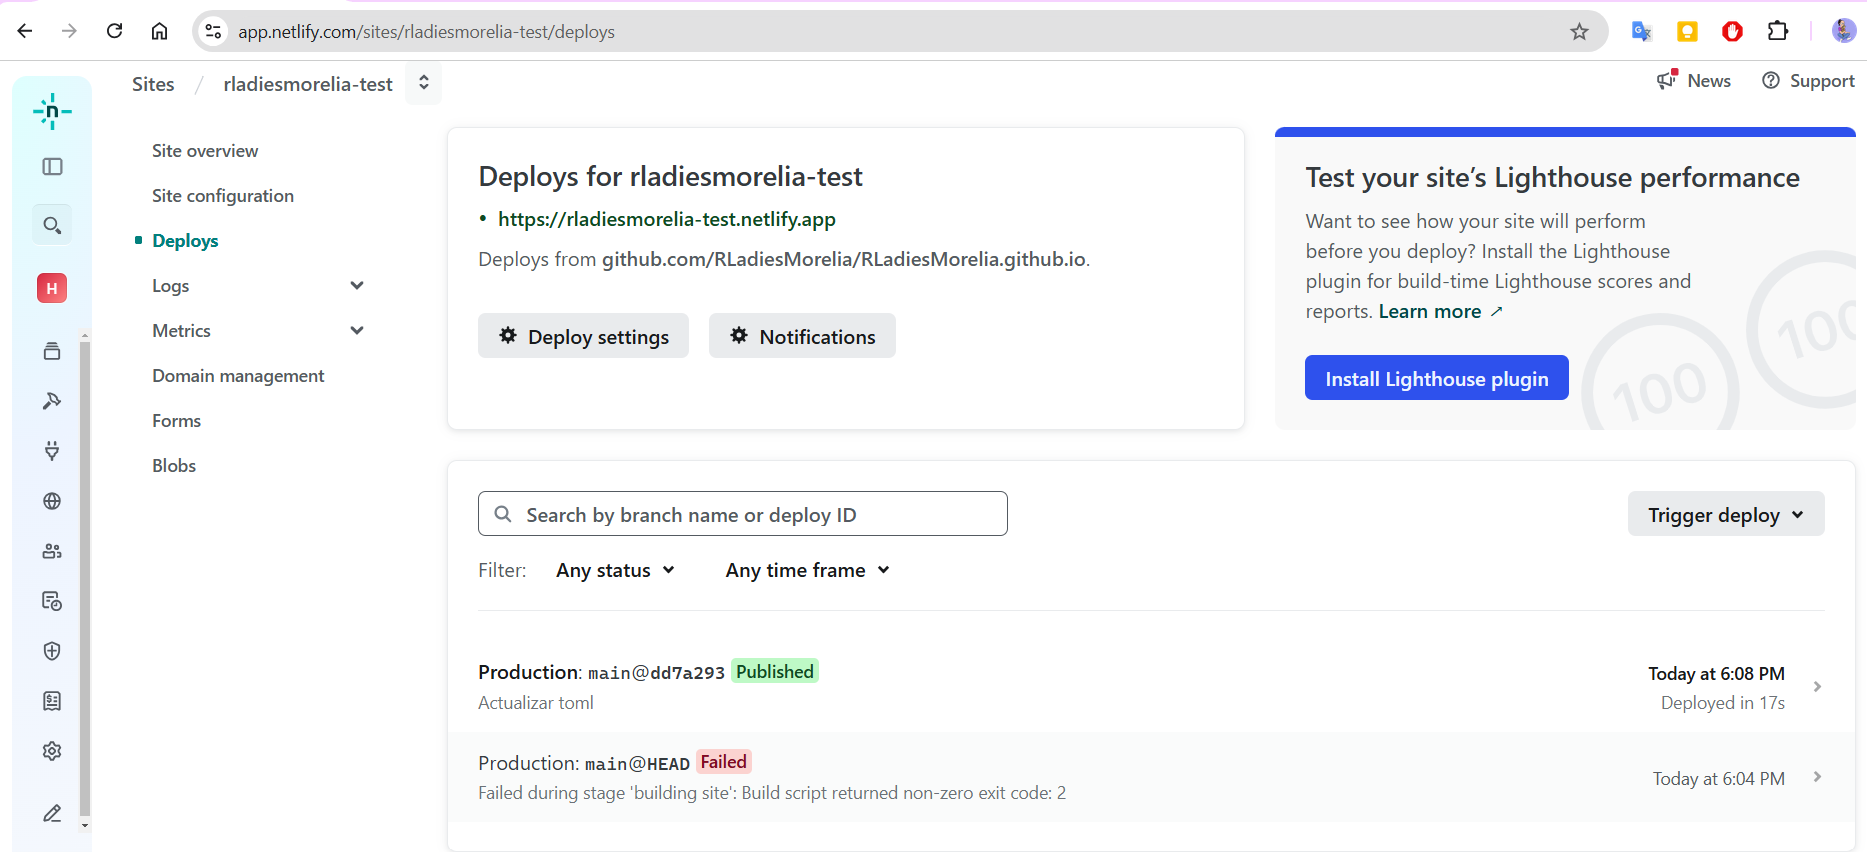The image size is (1867, 852).
Task: Open the Security shield icon
Action: point(52,651)
